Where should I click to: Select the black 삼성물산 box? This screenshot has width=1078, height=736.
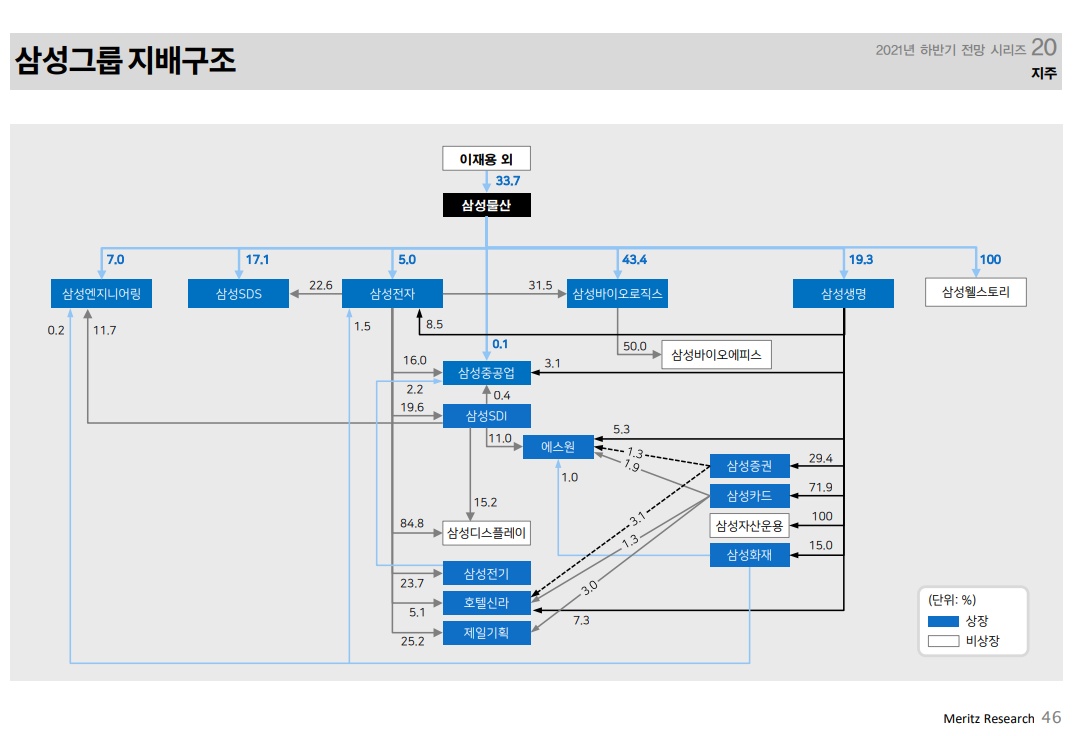(x=486, y=205)
